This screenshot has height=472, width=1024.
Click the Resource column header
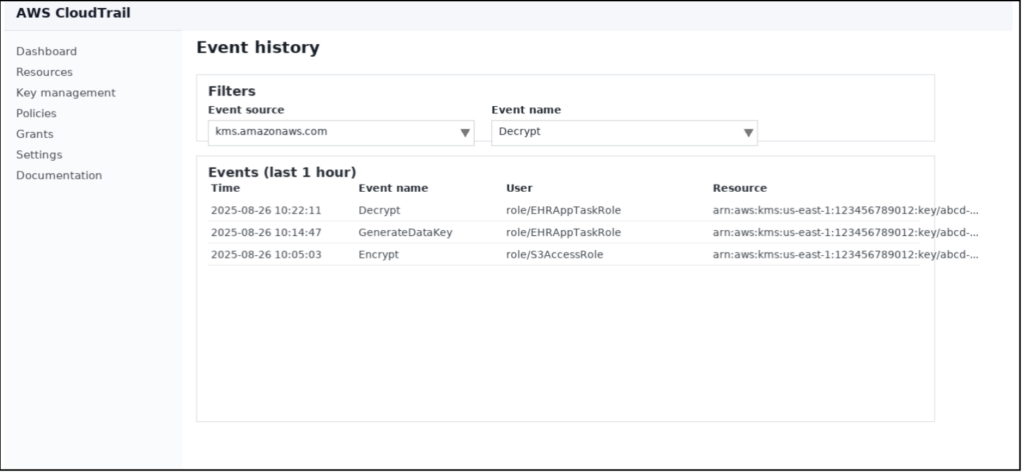[x=739, y=188]
